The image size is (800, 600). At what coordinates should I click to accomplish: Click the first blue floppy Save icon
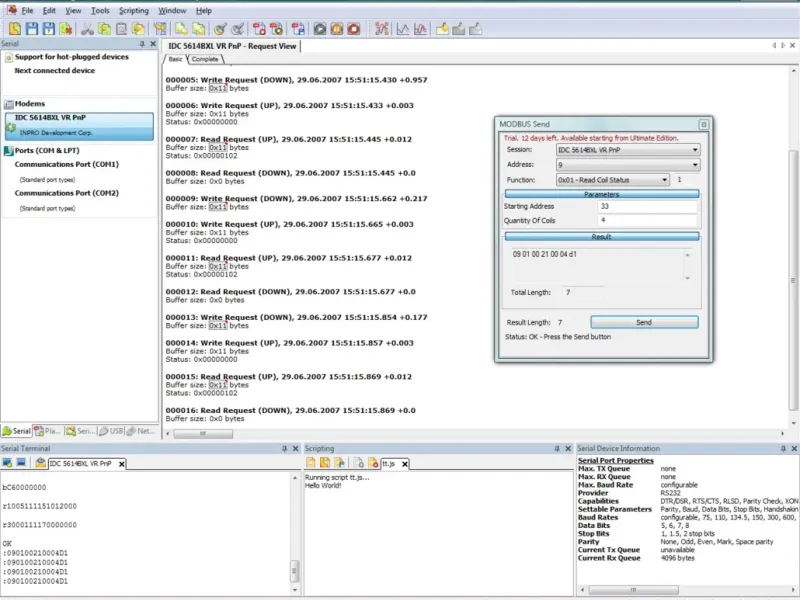tap(32, 29)
